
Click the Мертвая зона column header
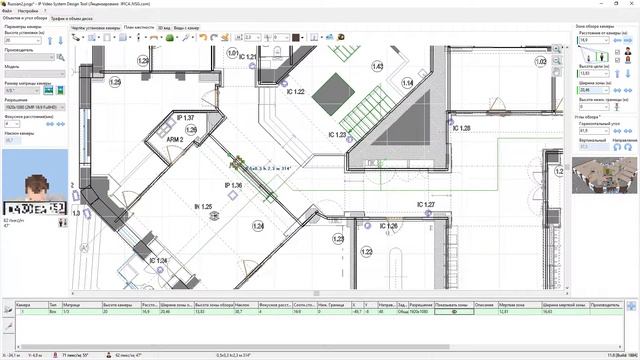[x=520, y=305]
